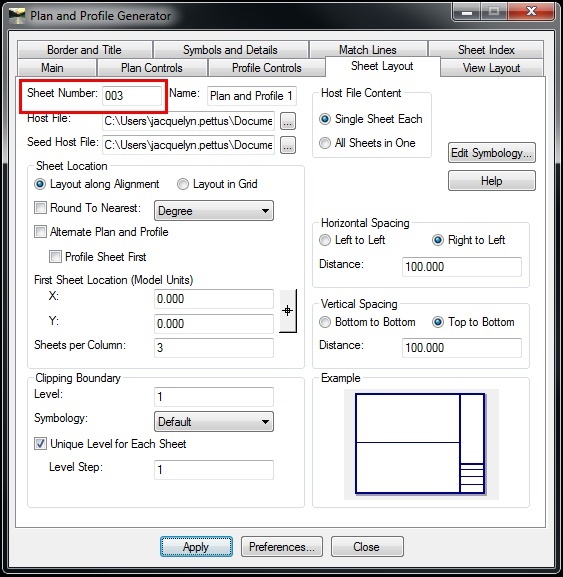
Task: Click the sheet layout Example preview
Action: 421,444
